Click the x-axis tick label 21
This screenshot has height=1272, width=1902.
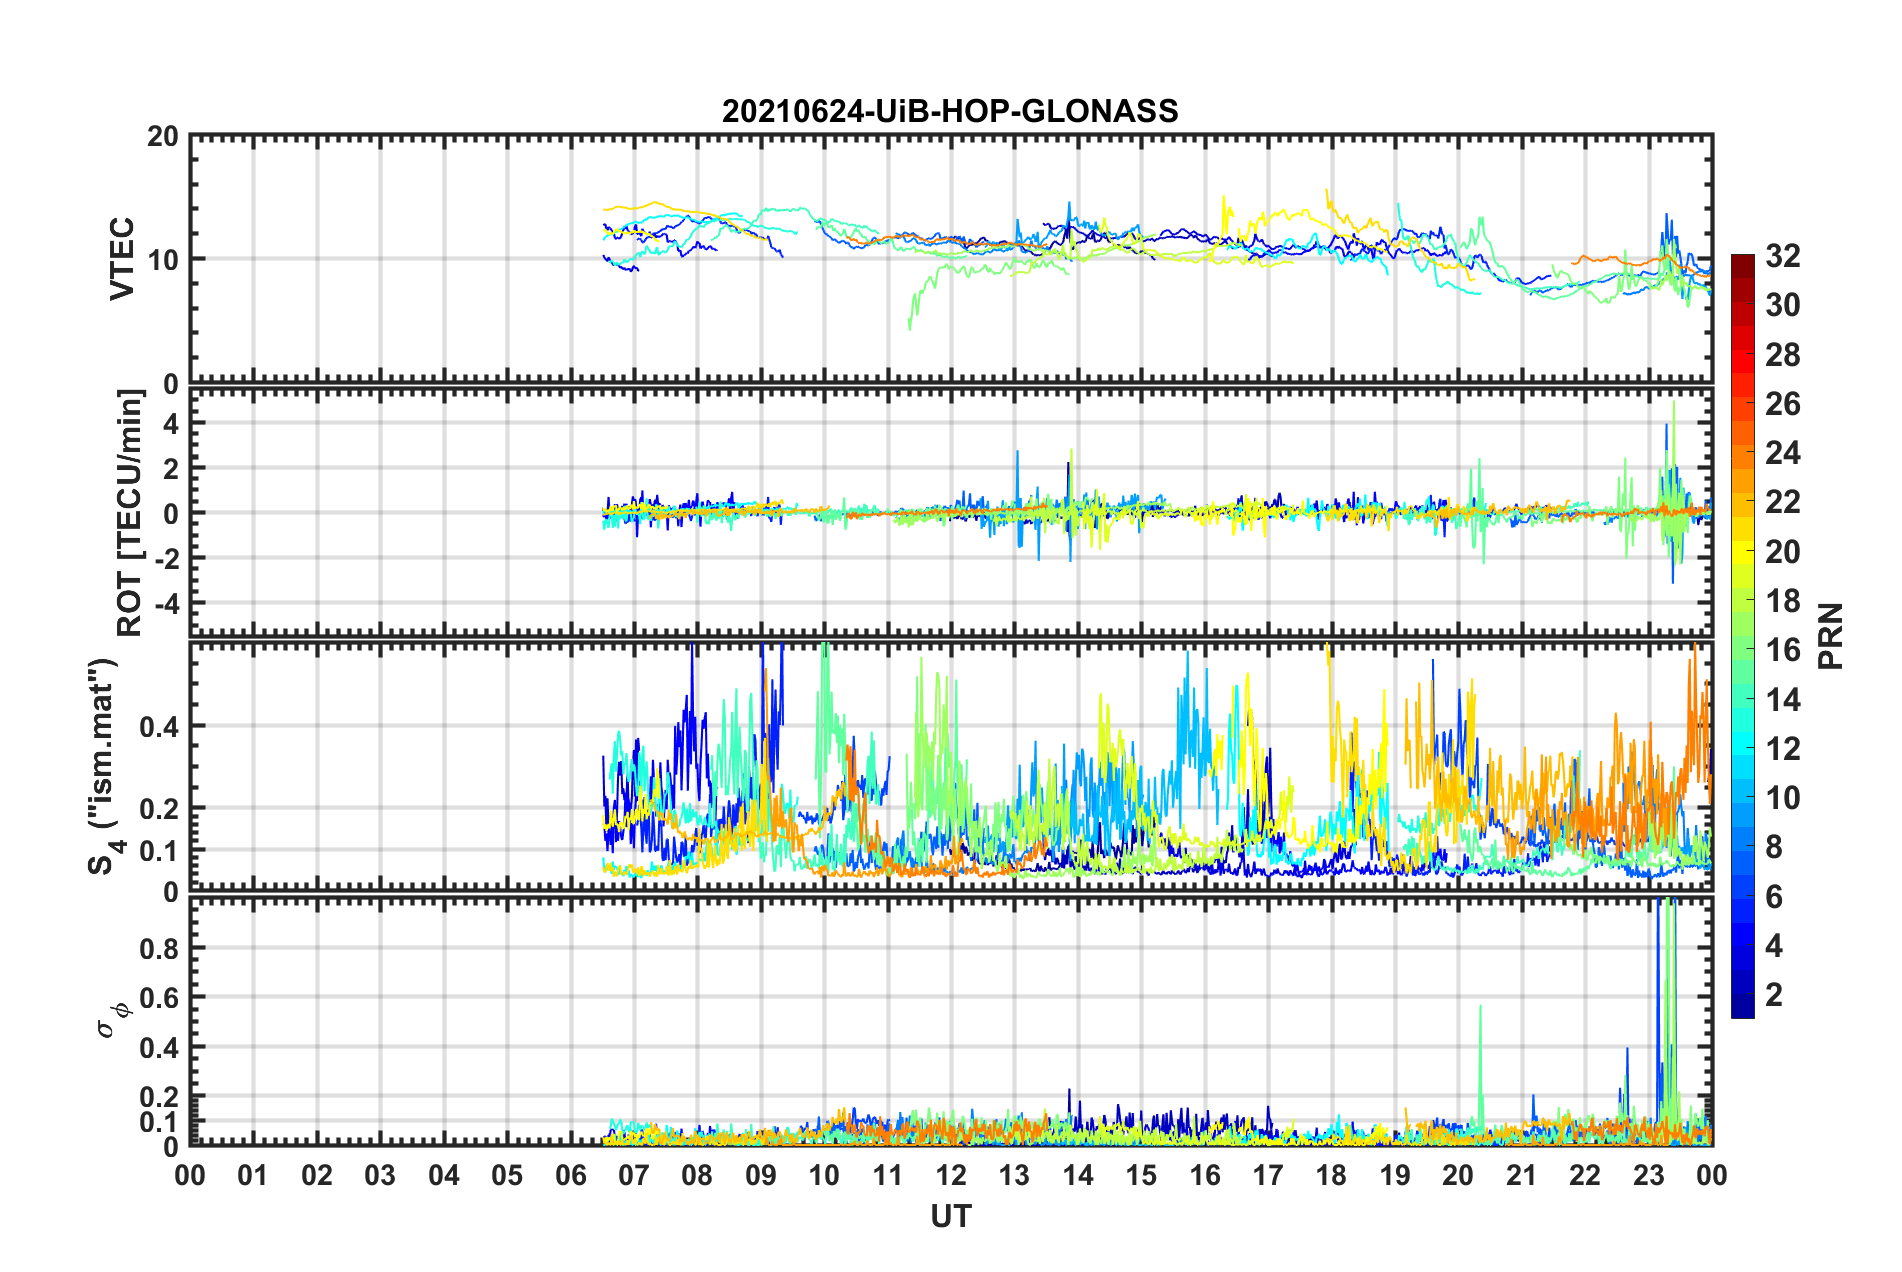coord(1521,1175)
